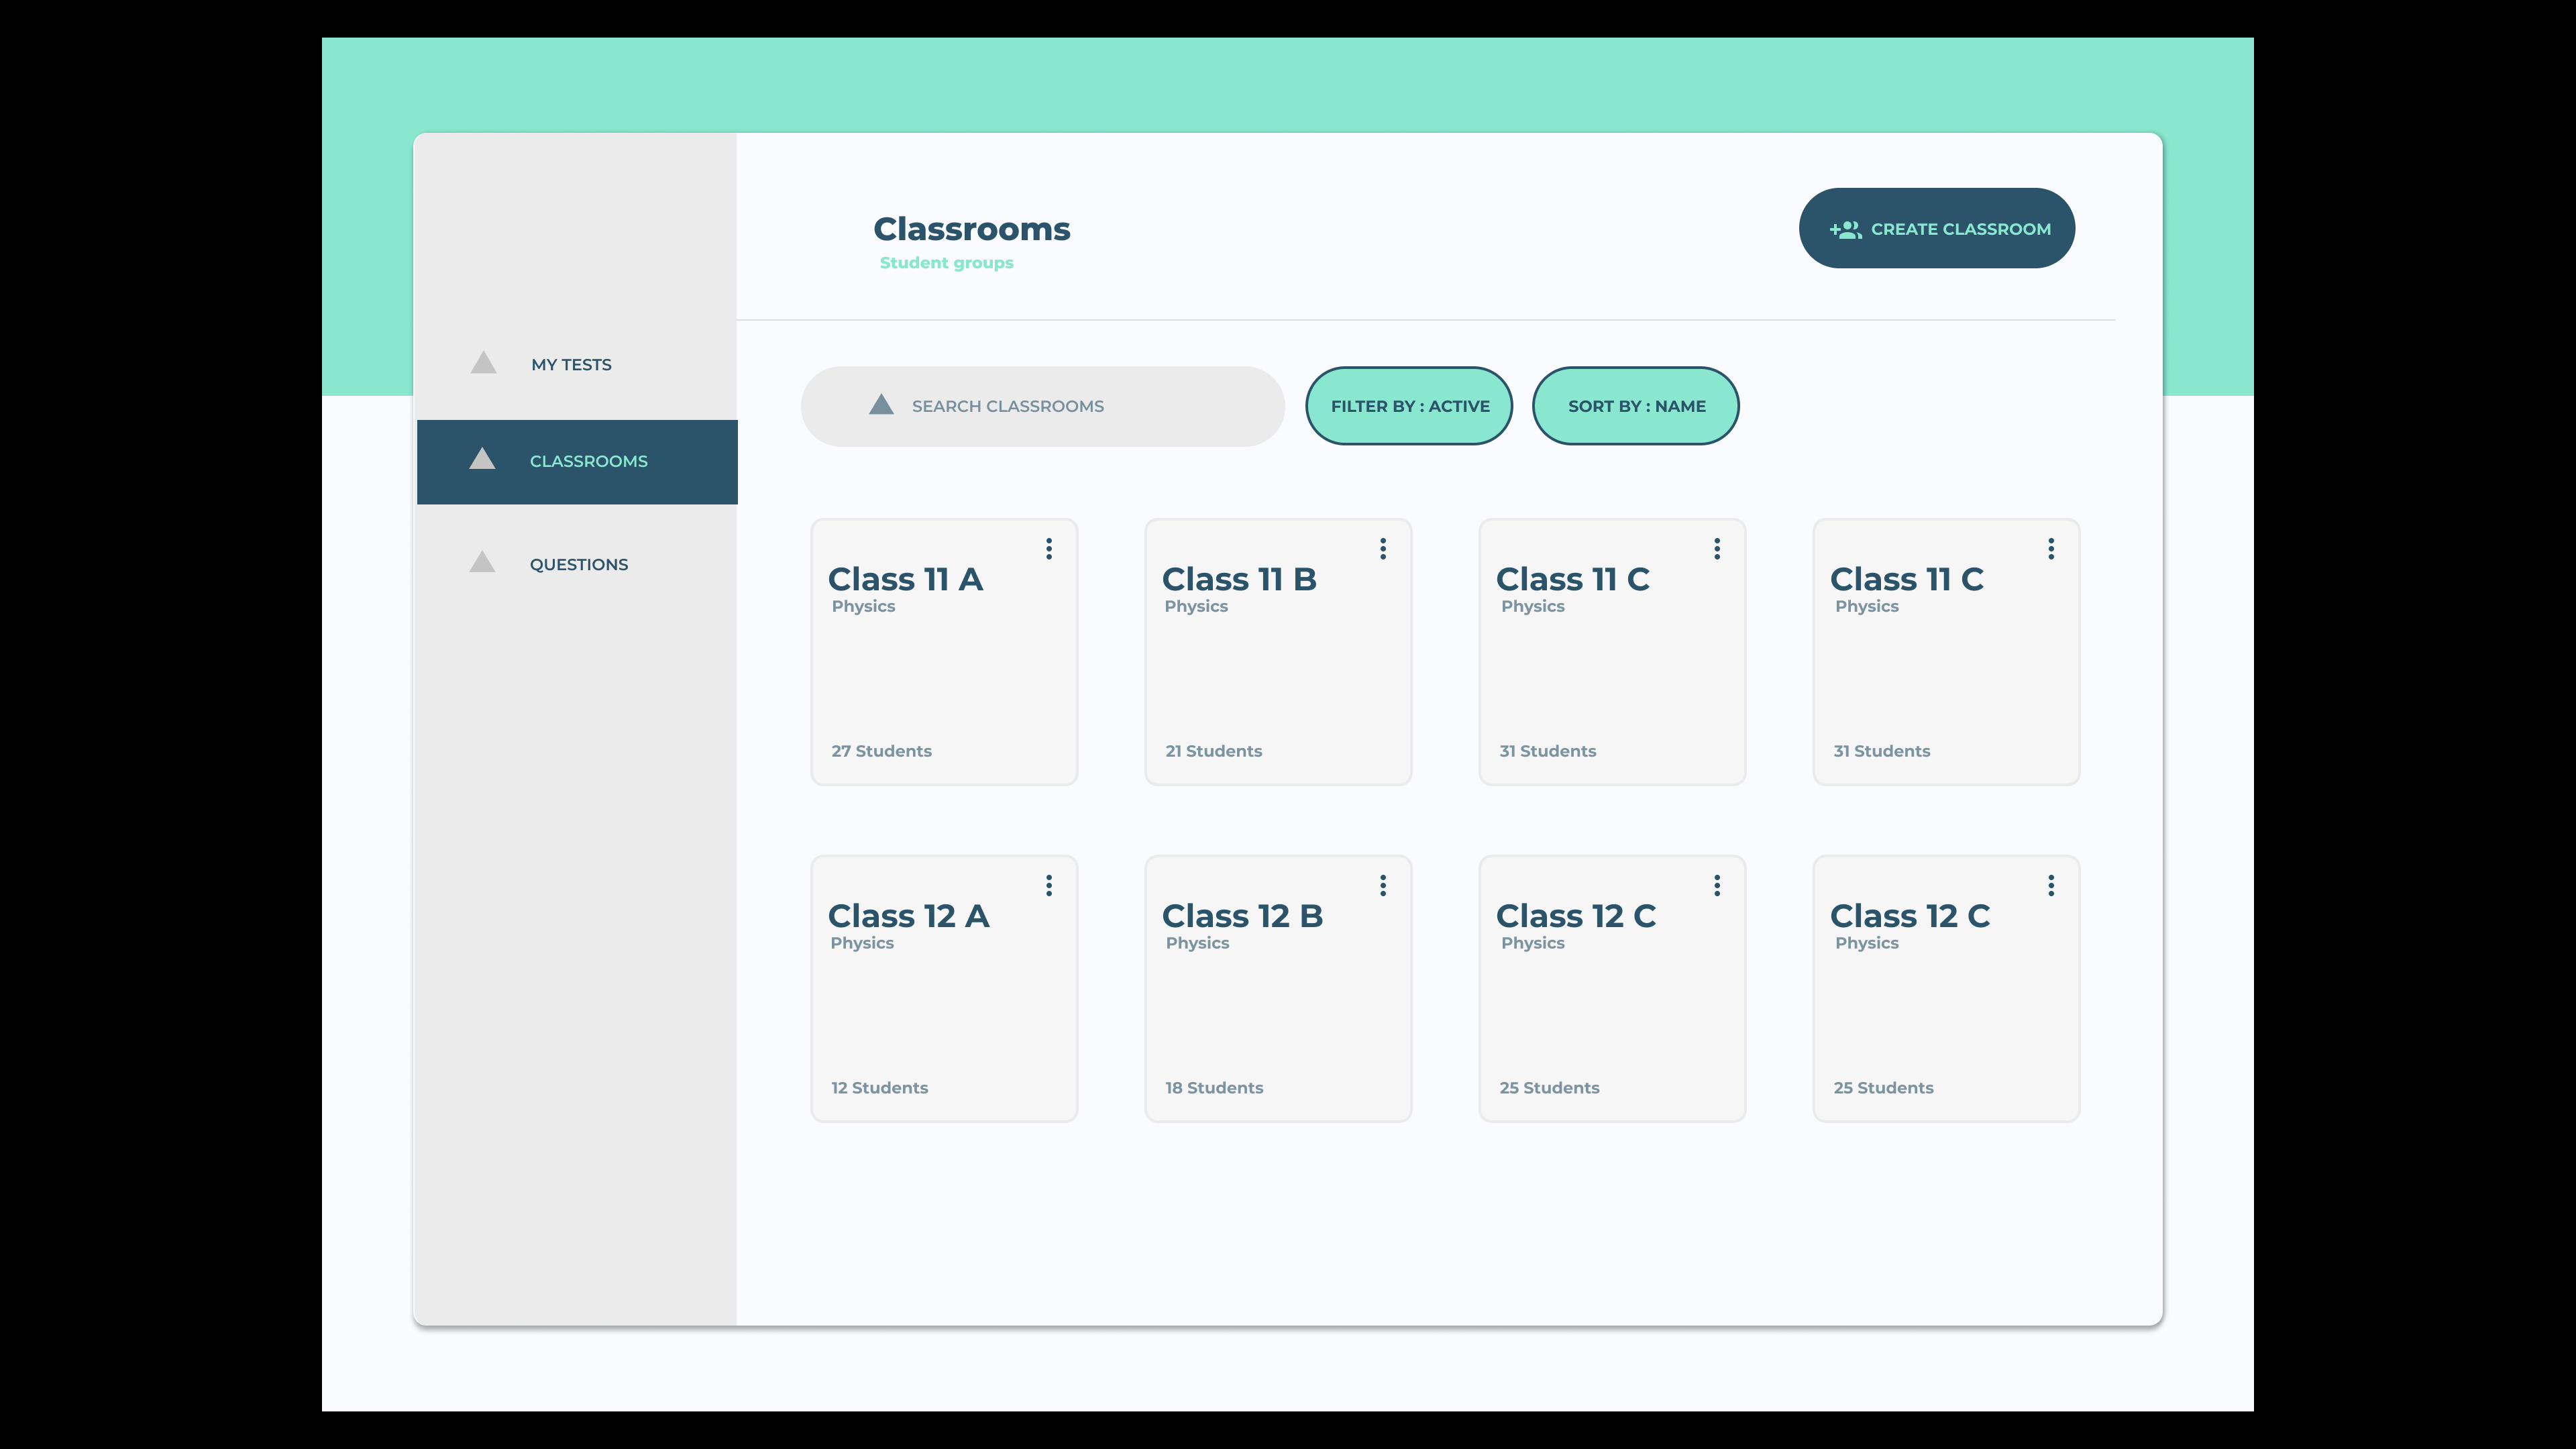The width and height of the screenshot is (2576, 1449).
Task: Open the Questions sidebar section
Action: [x=578, y=565]
